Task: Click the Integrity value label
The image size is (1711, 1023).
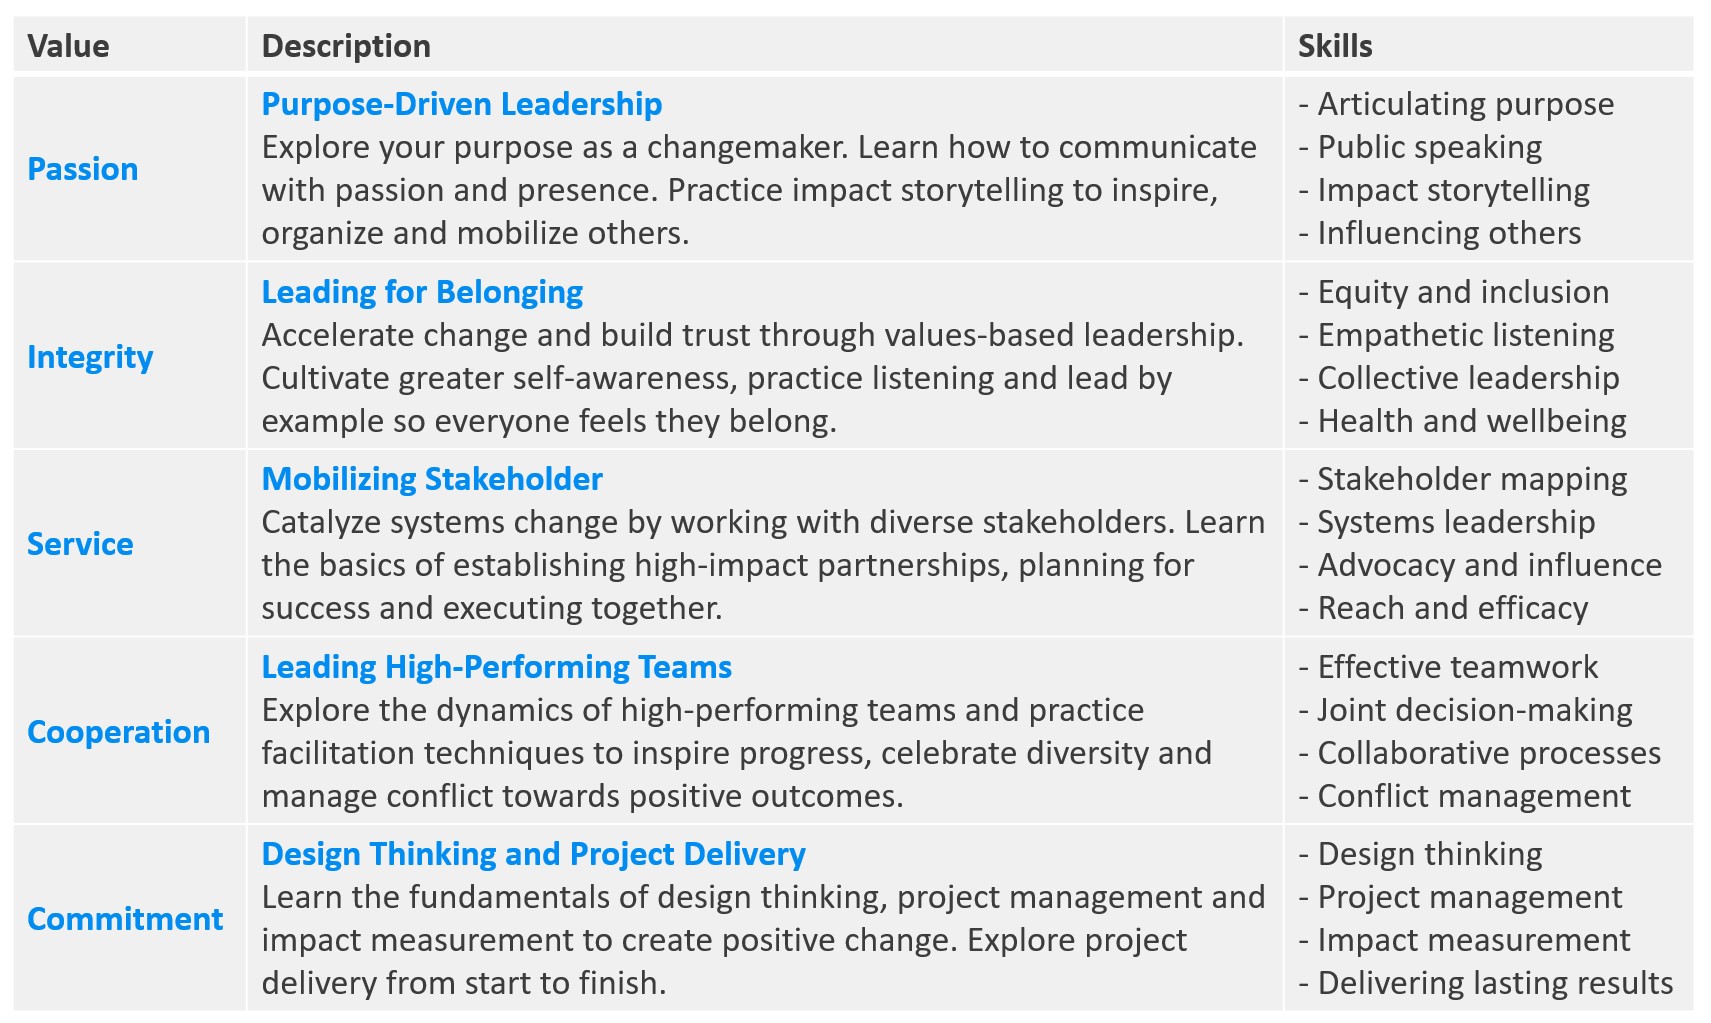Action: click(90, 357)
